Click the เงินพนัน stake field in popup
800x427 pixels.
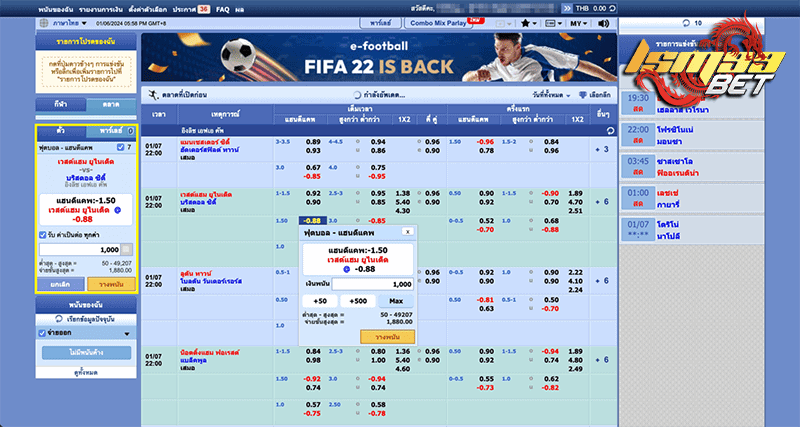pos(372,284)
